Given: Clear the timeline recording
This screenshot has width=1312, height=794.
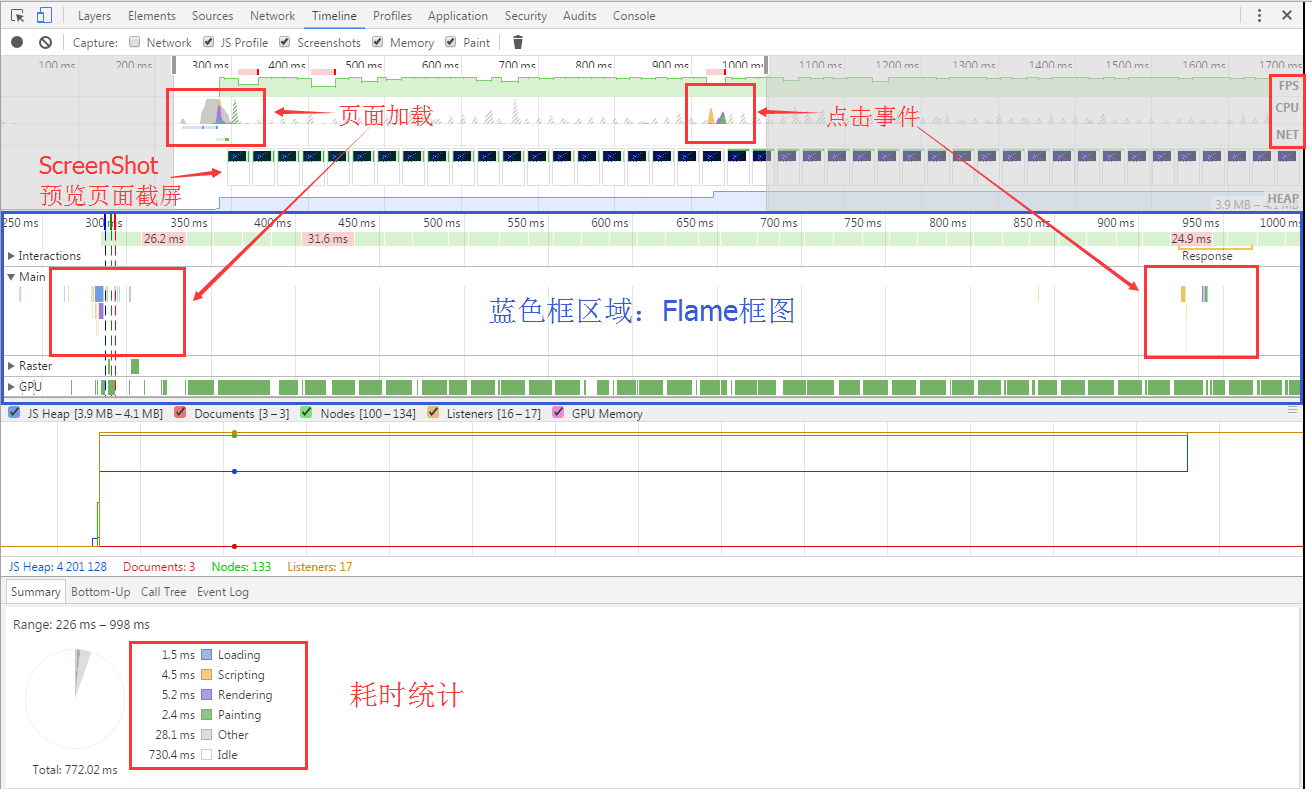Looking at the screenshot, I should tap(45, 42).
